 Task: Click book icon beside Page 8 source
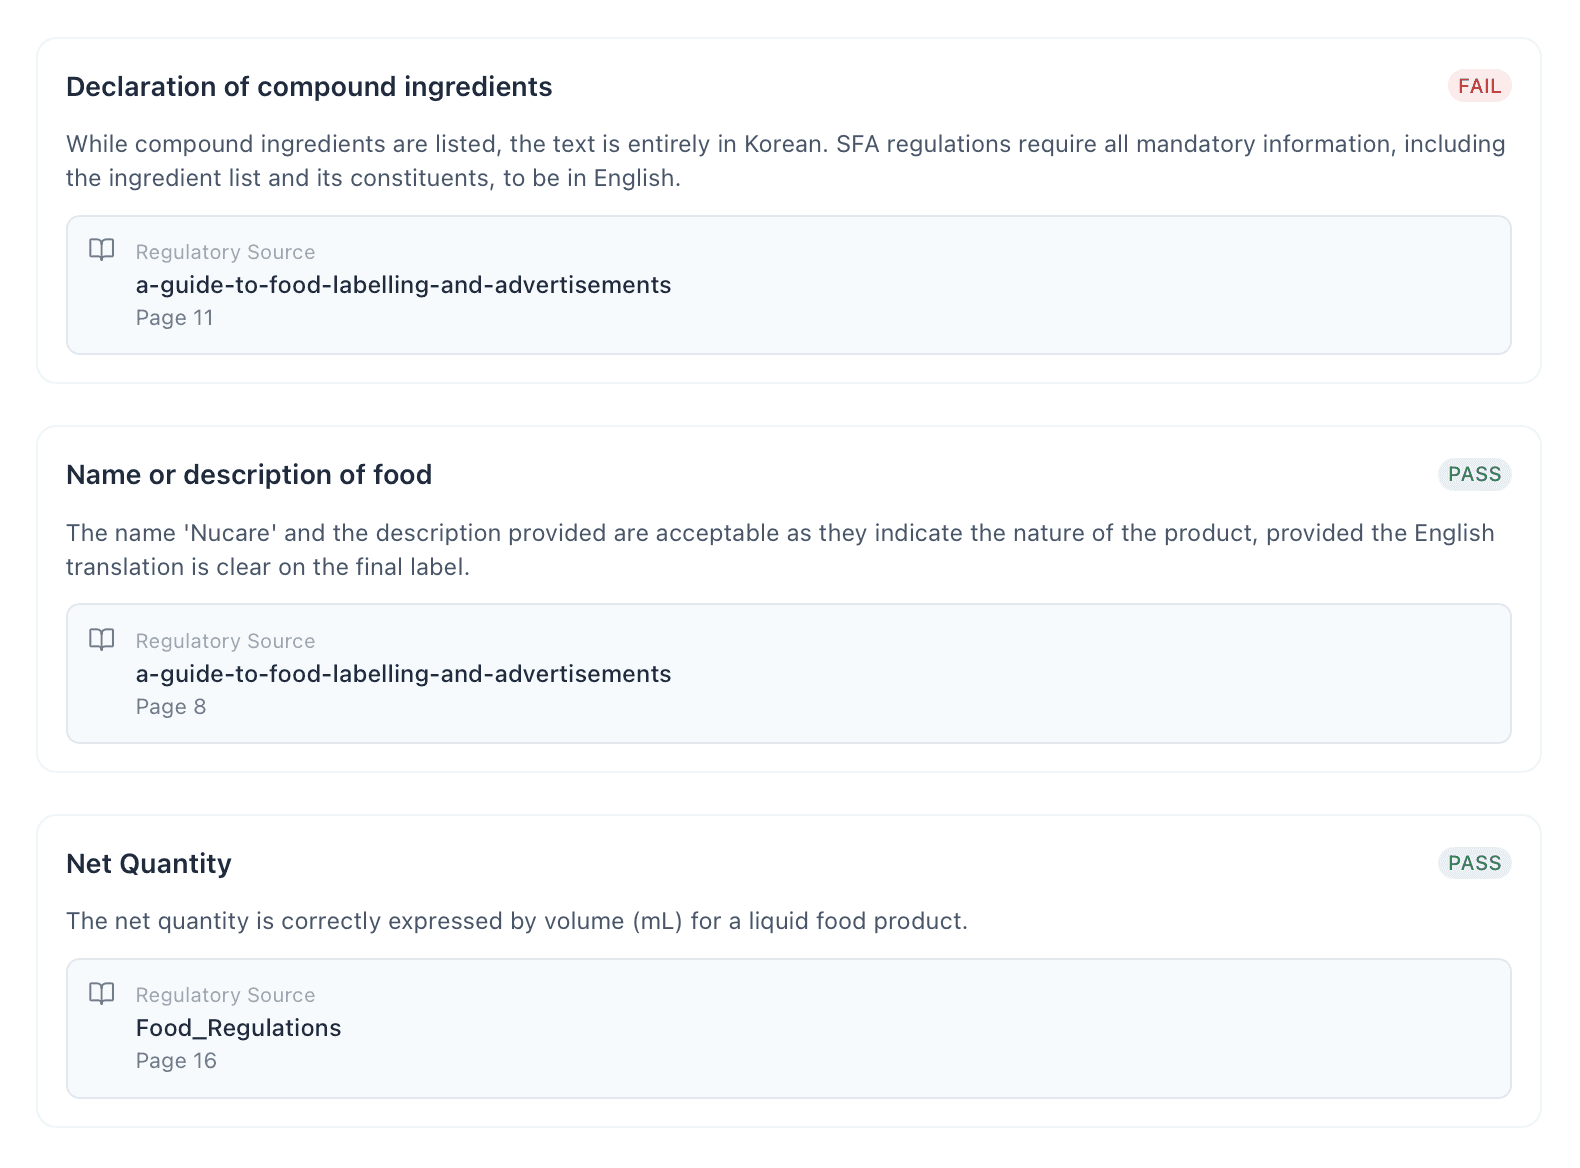tap(102, 639)
